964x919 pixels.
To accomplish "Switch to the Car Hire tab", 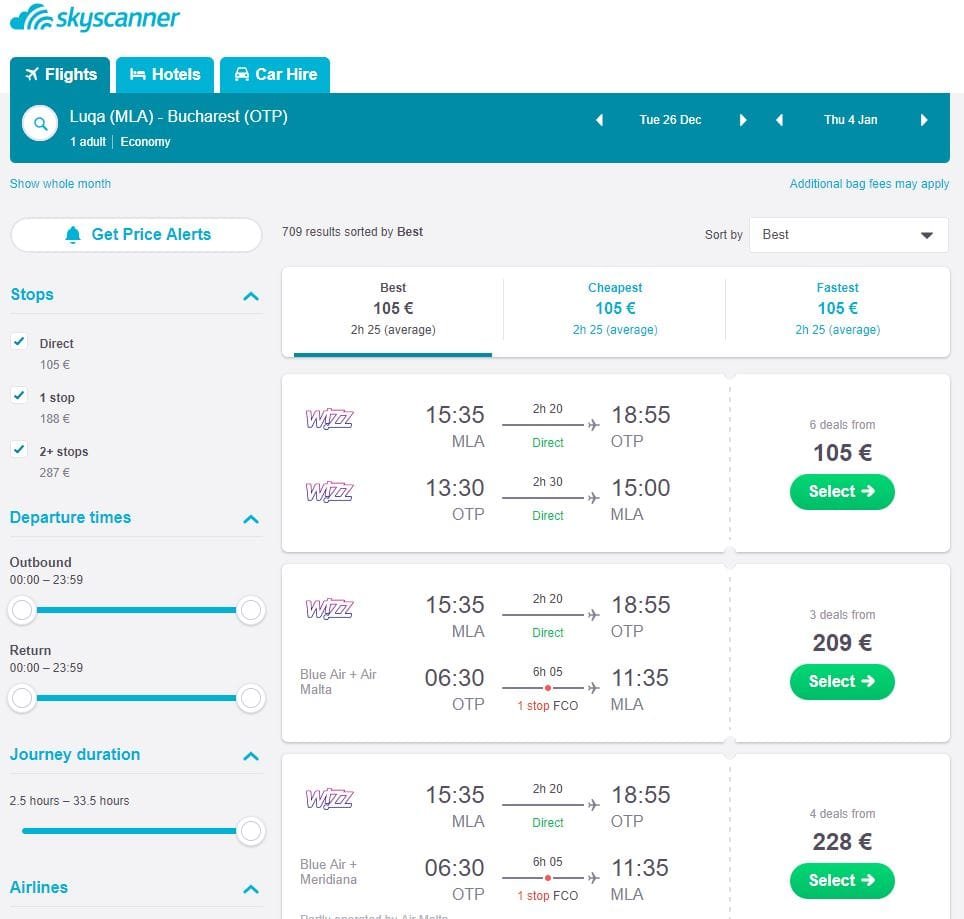I will coord(275,74).
